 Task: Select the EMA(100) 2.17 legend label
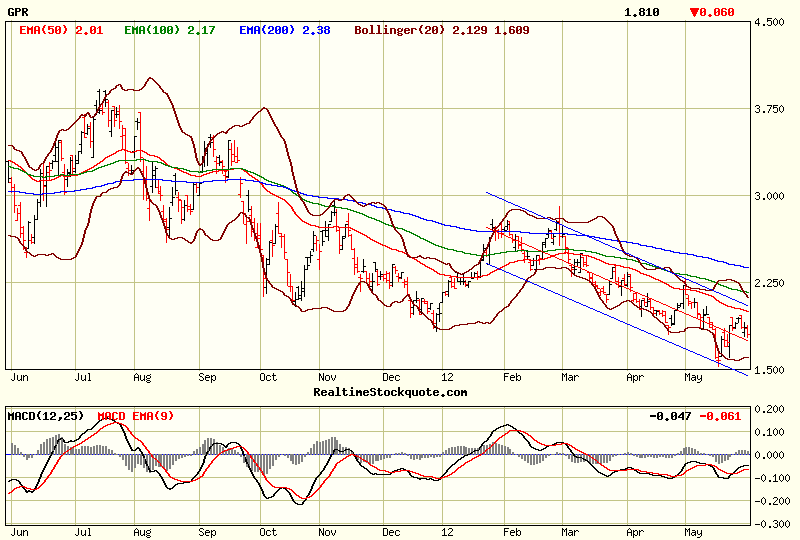click(x=169, y=30)
